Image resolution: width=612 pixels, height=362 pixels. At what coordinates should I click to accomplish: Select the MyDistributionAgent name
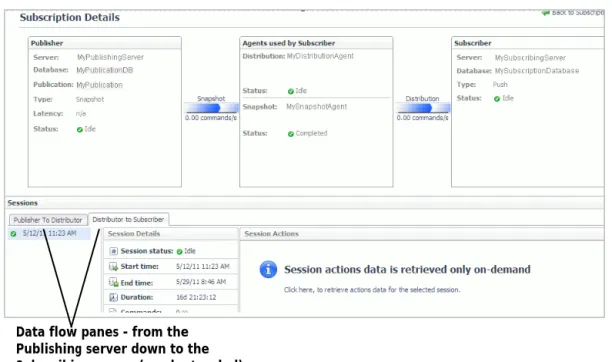pyautogui.click(x=320, y=56)
